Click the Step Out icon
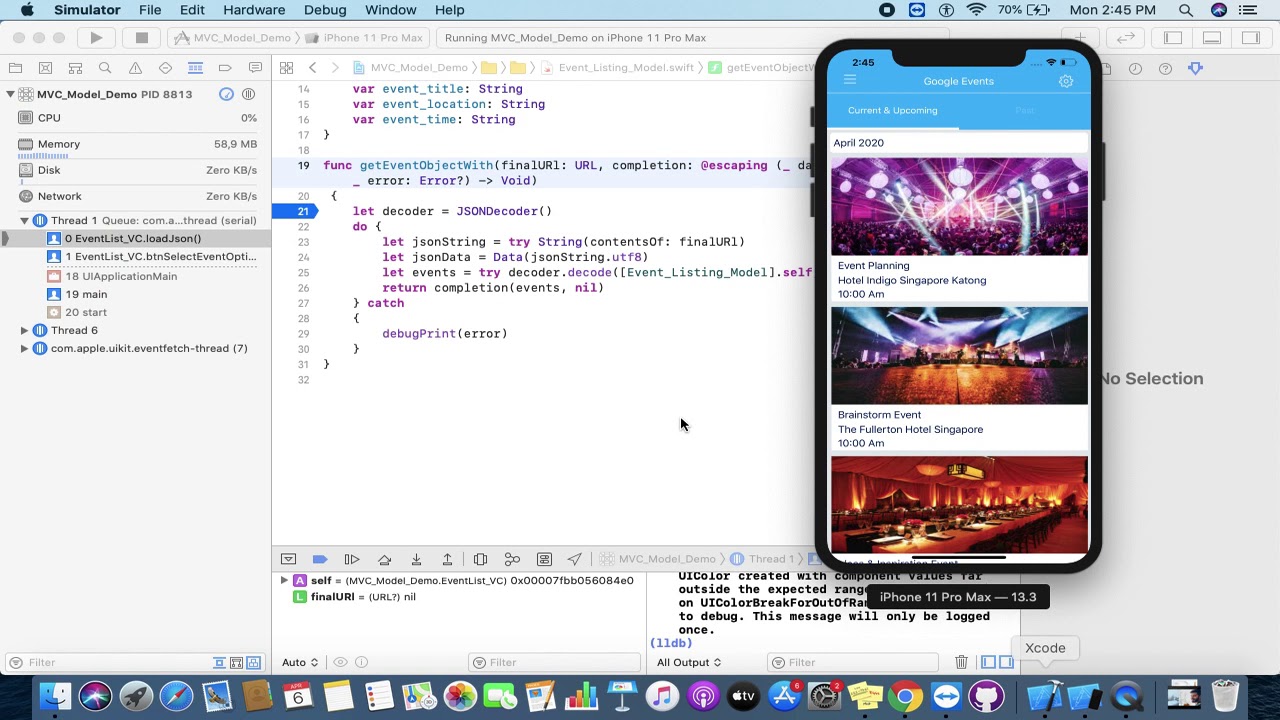 pos(448,559)
